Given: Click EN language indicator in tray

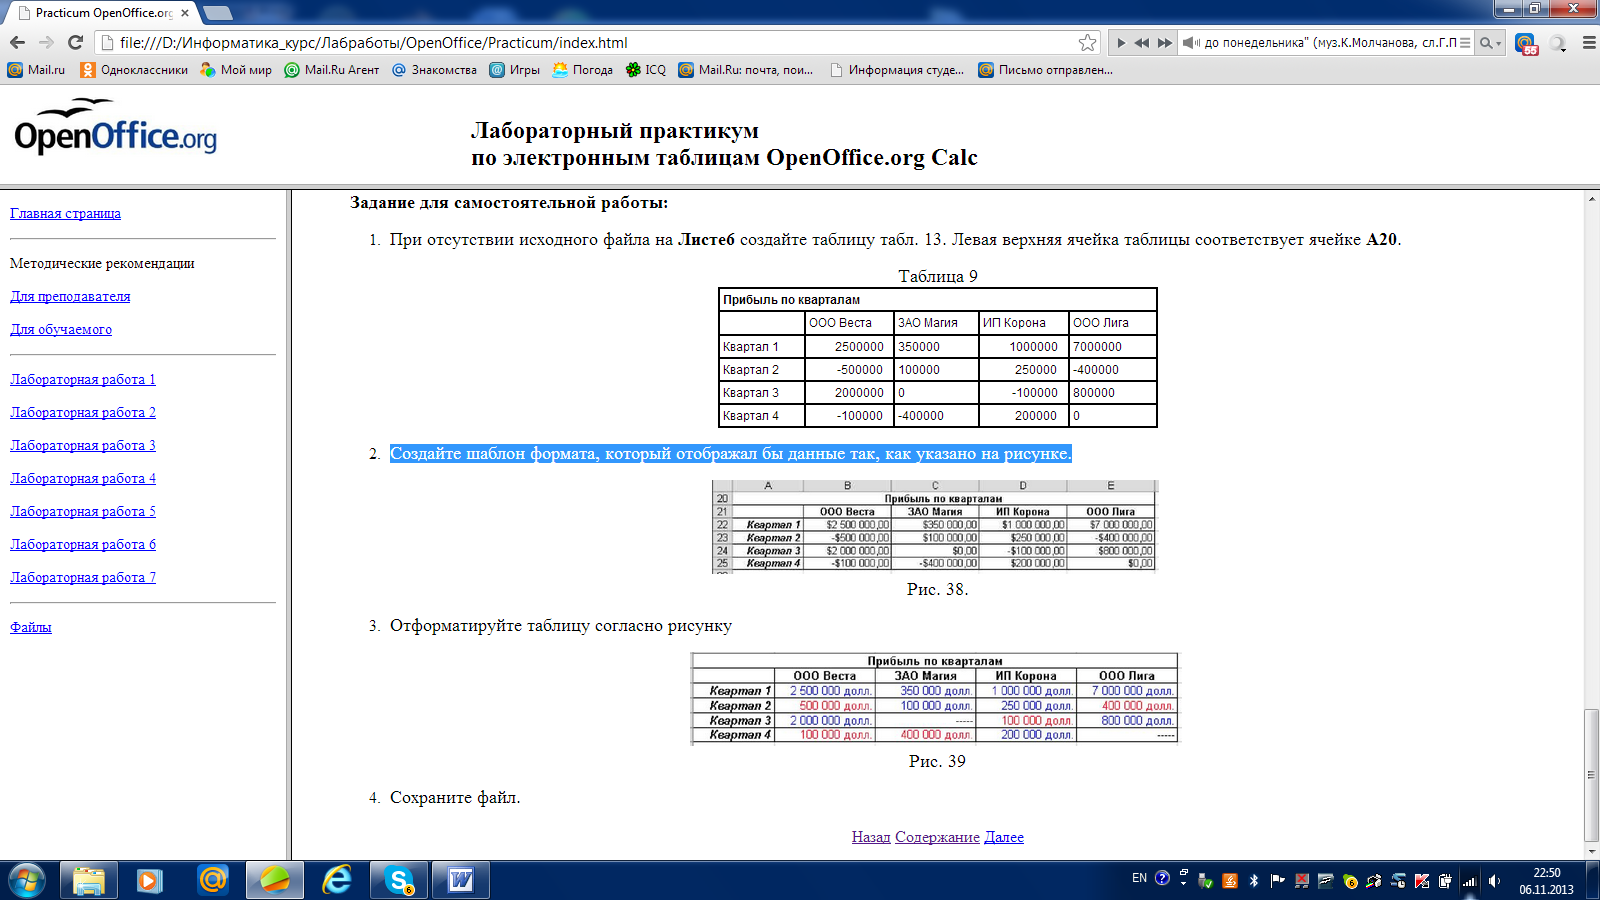Looking at the screenshot, I should point(1139,879).
